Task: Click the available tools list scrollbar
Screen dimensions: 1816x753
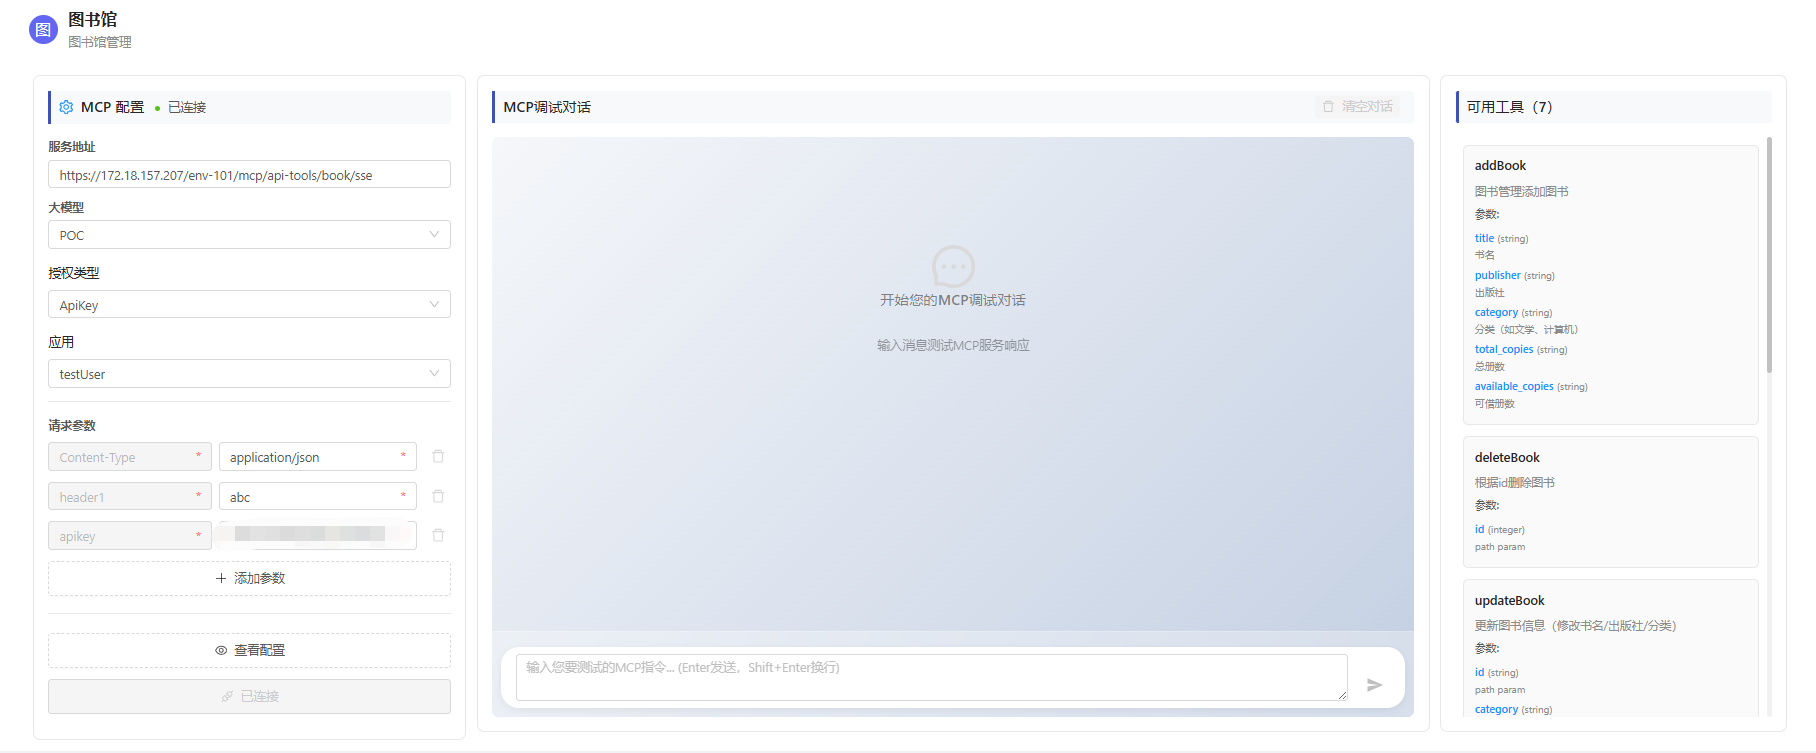Action: [x=1768, y=256]
